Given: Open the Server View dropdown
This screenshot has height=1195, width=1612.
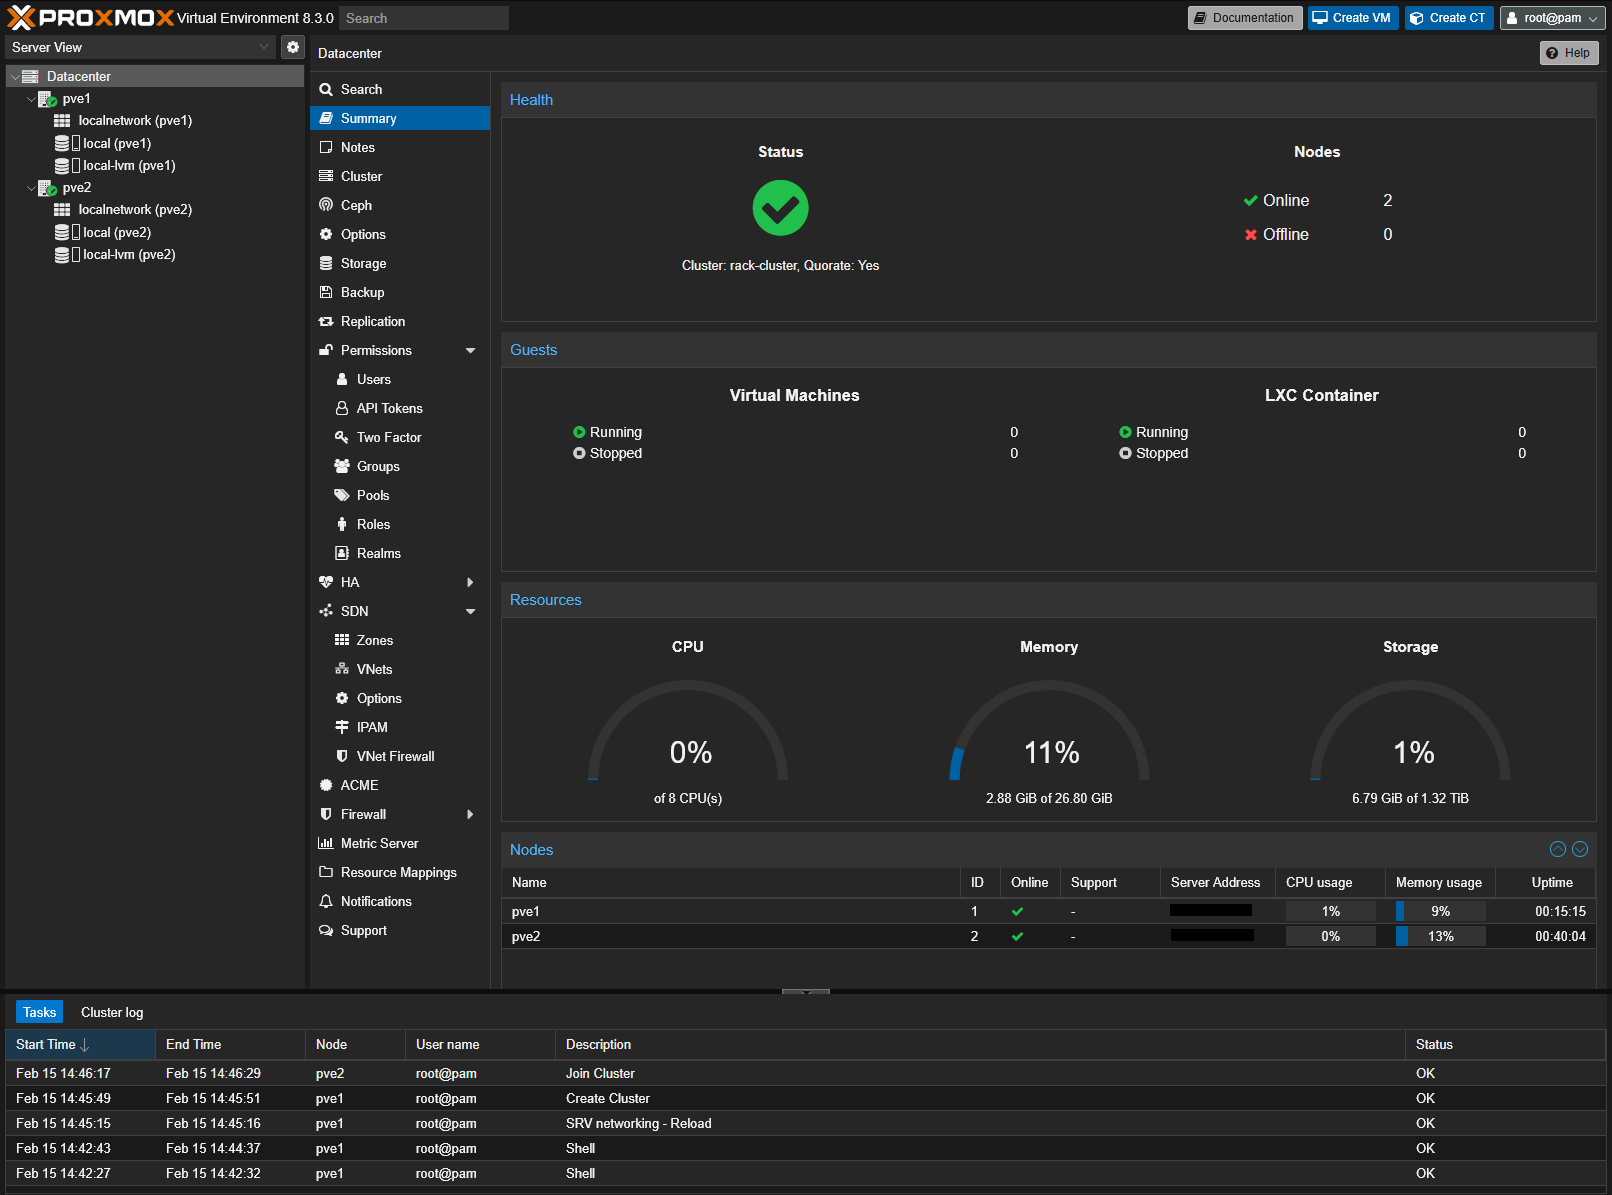Looking at the screenshot, I should 140,47.
